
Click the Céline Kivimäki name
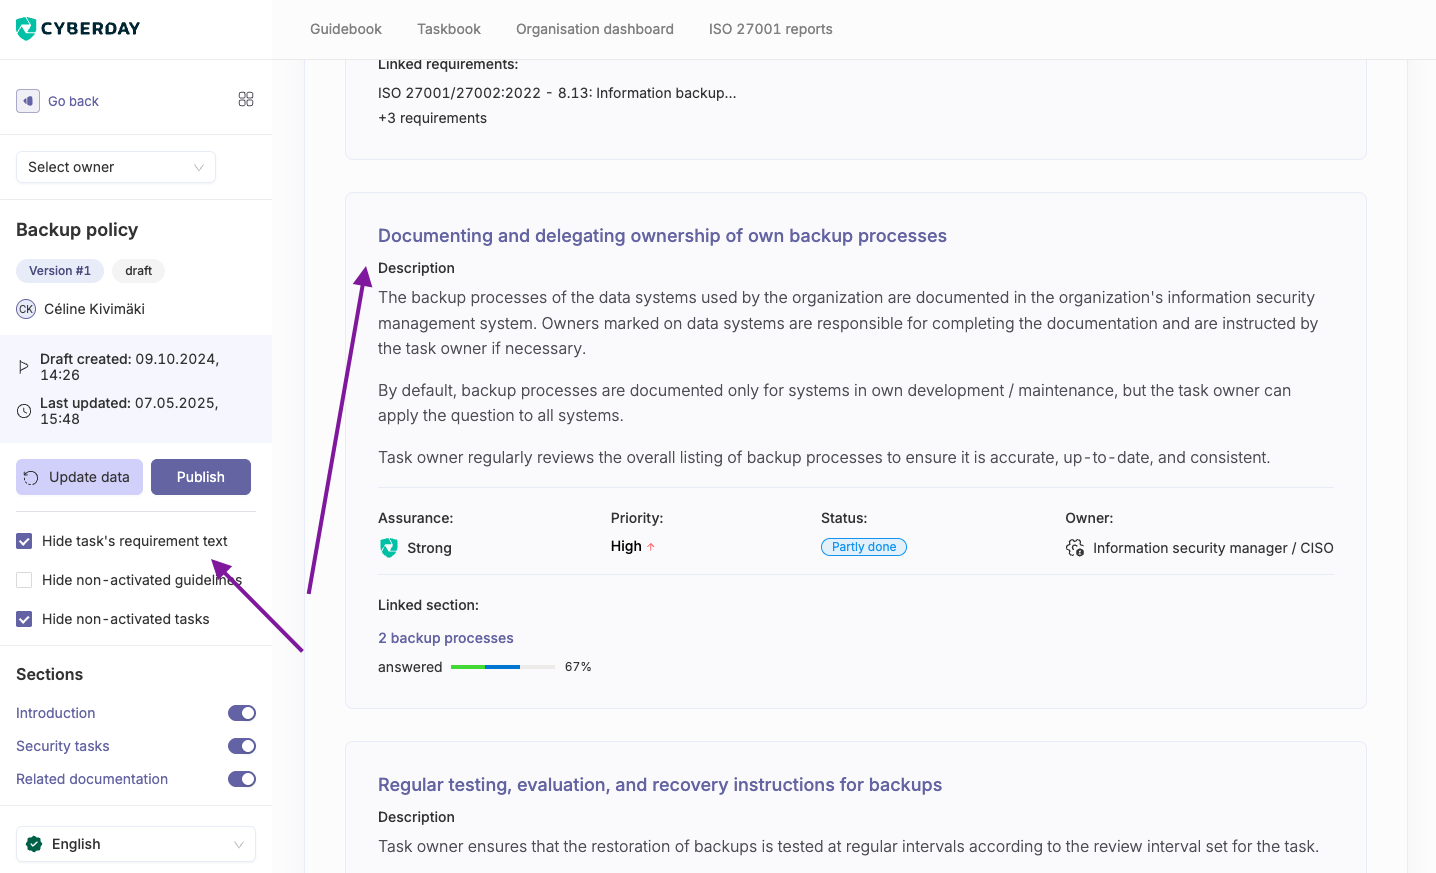coord(94,309)
